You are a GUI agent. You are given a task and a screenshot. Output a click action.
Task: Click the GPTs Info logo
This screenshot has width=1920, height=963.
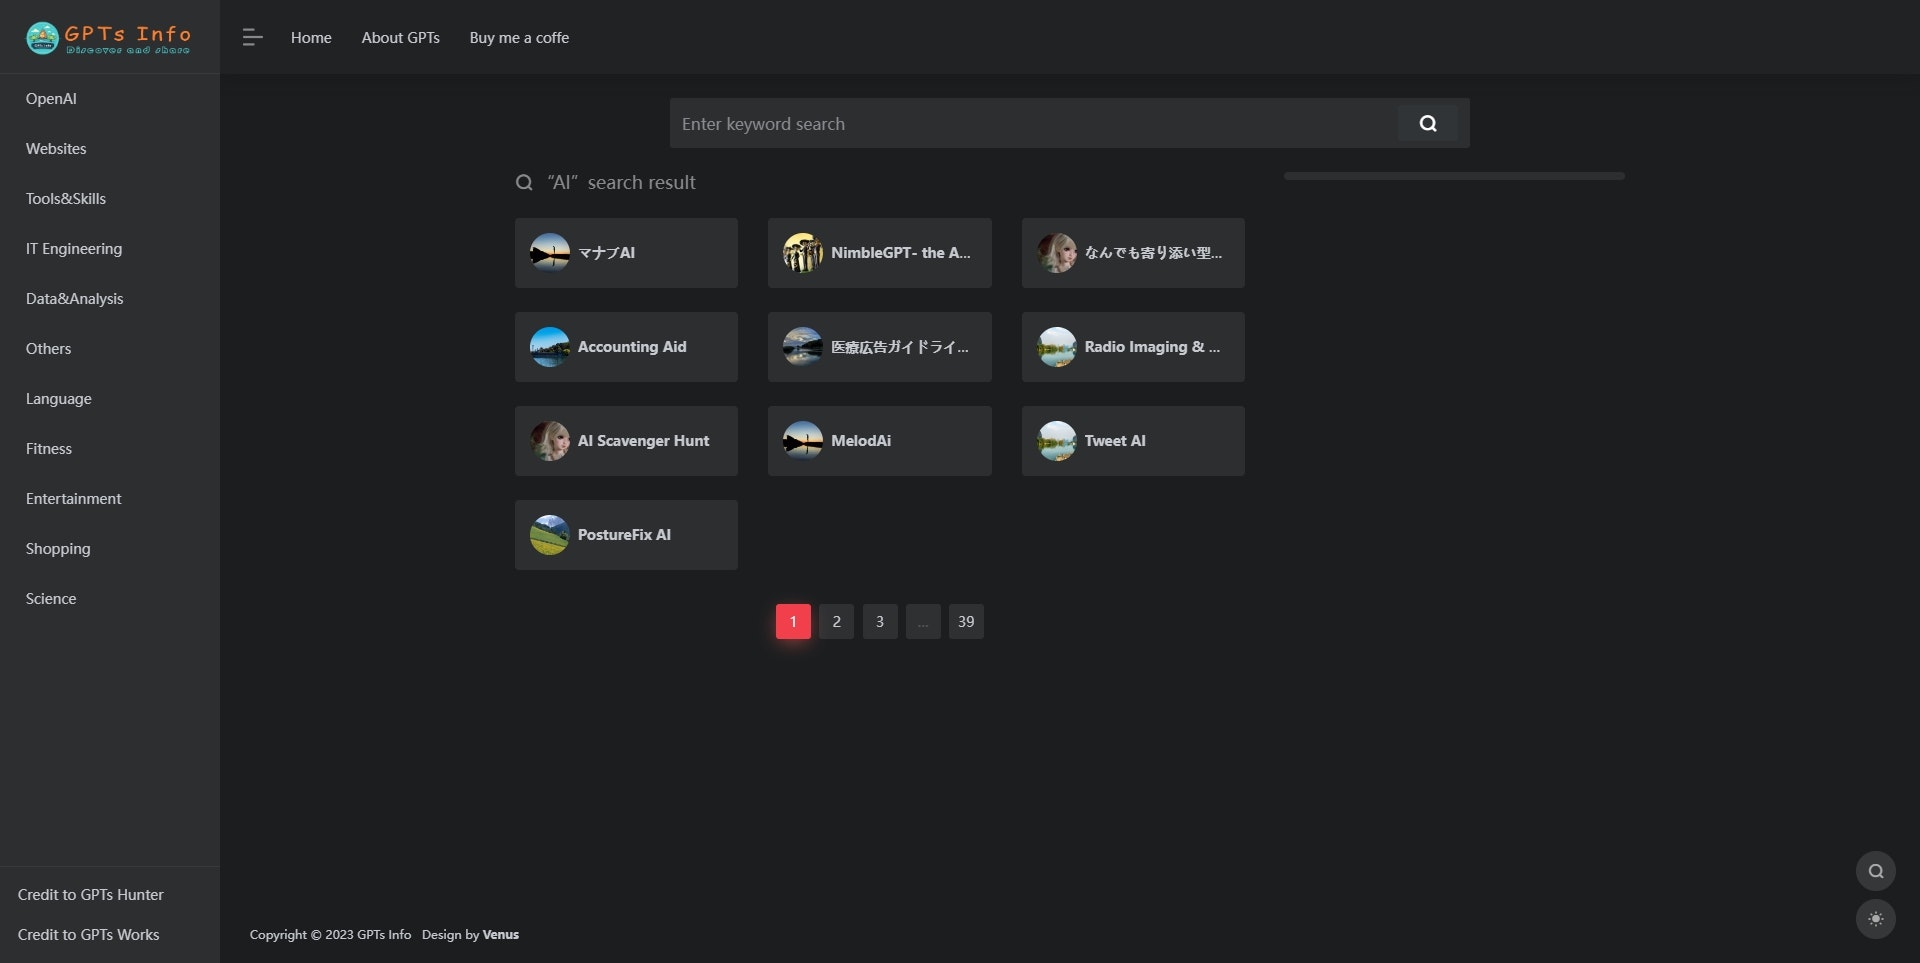click(108, 37)
